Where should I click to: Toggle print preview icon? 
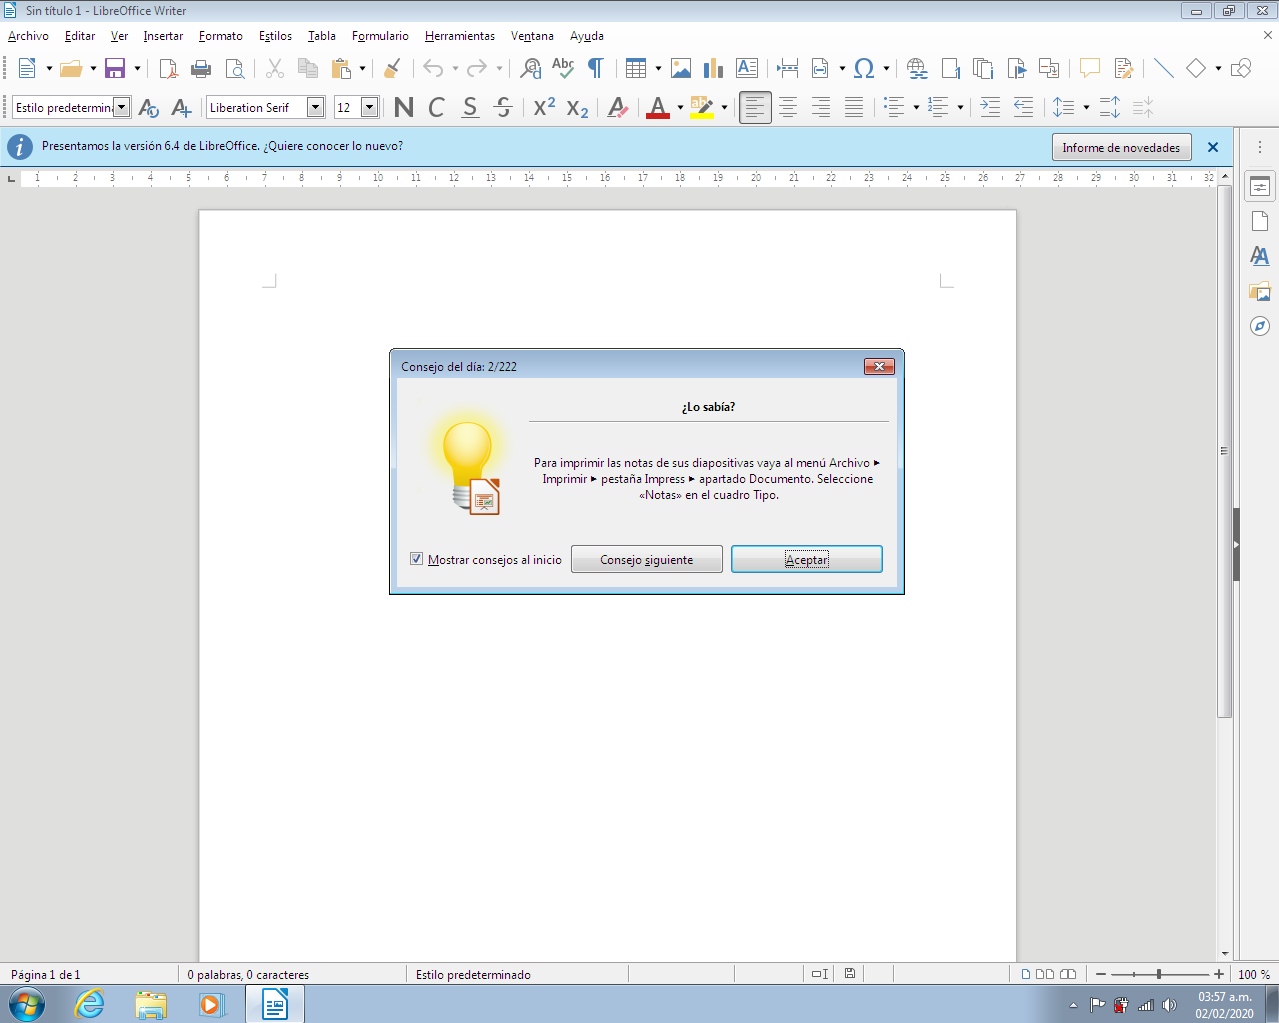[235, 68]
